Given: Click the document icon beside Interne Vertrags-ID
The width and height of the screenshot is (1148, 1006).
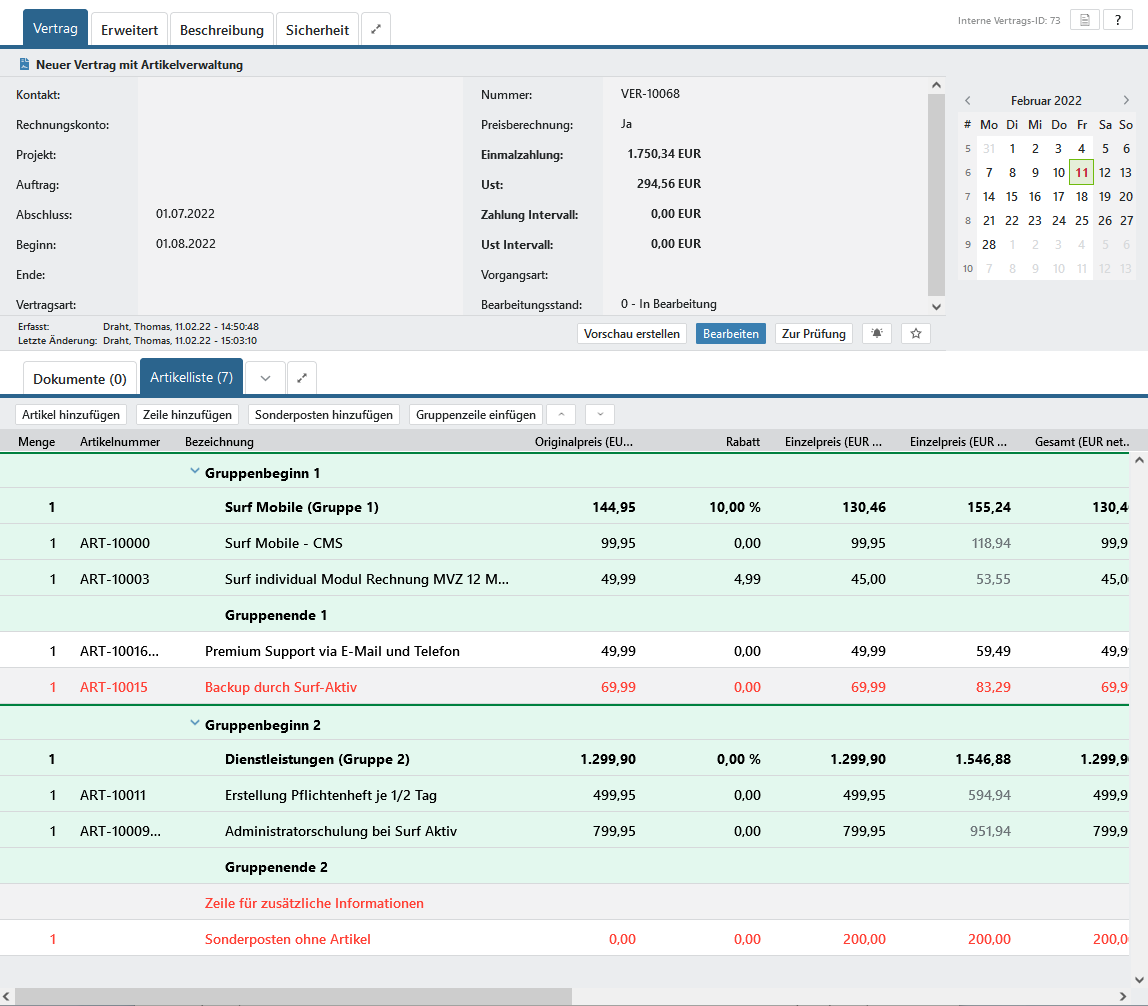Looking at the screenshot, I should (x=1084, y=20).
